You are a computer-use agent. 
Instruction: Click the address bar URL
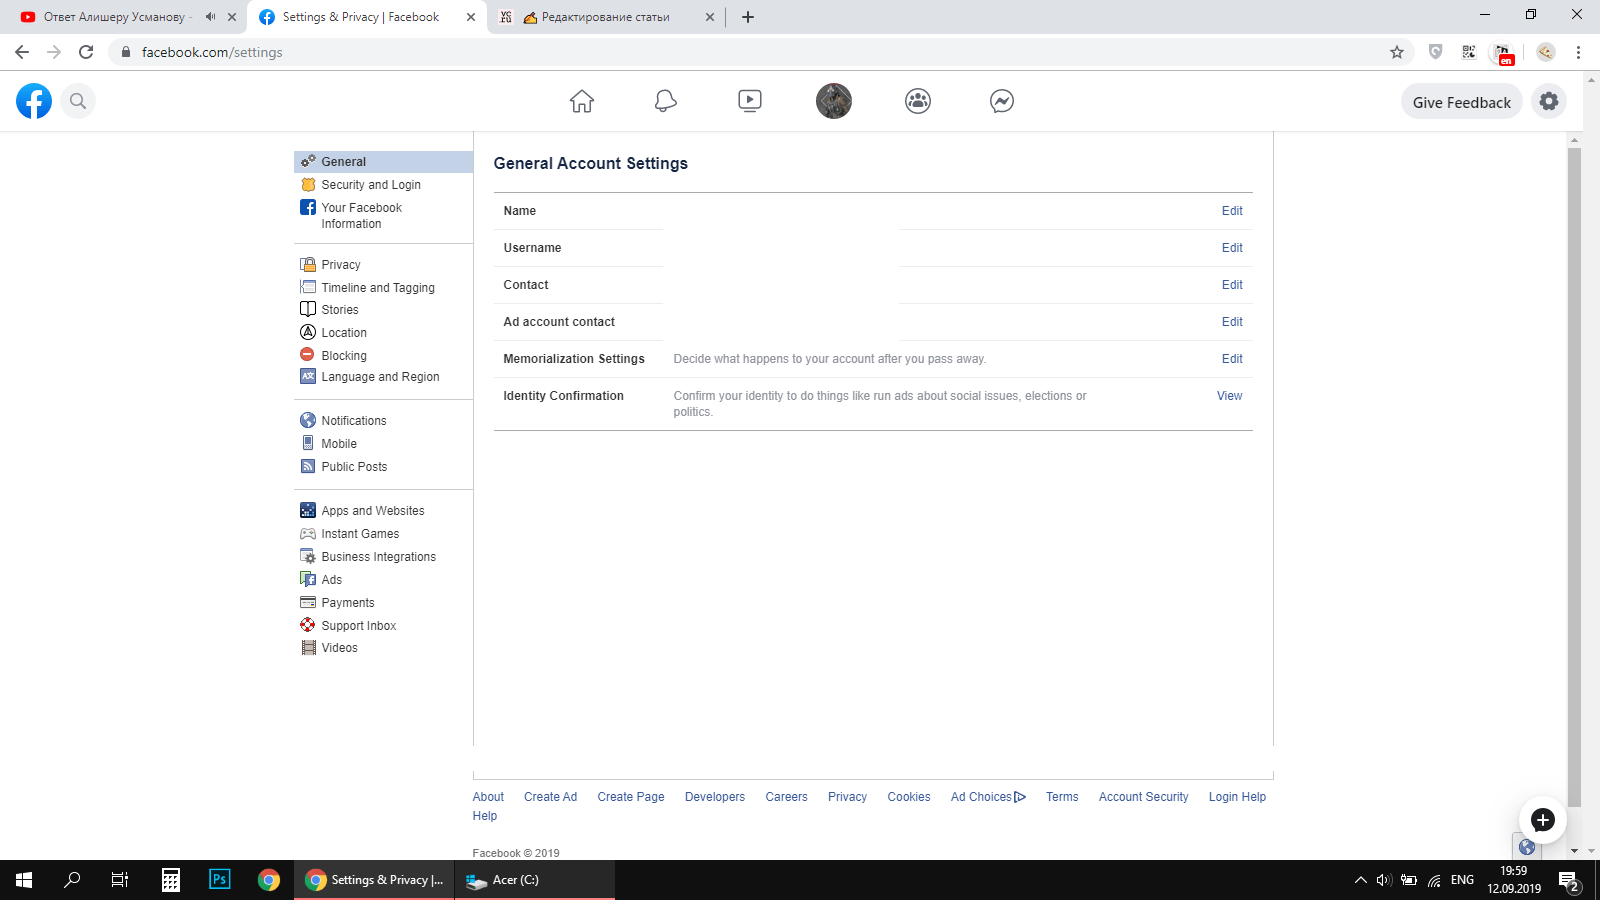click(212, 52)
